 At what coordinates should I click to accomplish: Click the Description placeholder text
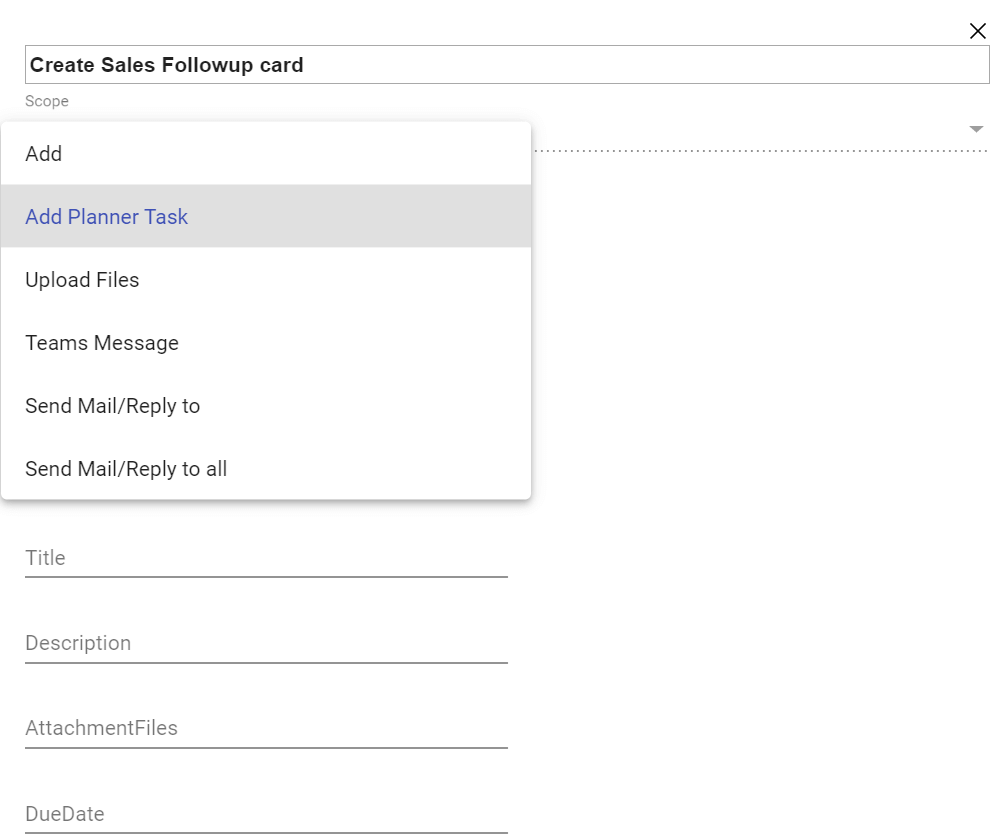click(x=78, y=643)
